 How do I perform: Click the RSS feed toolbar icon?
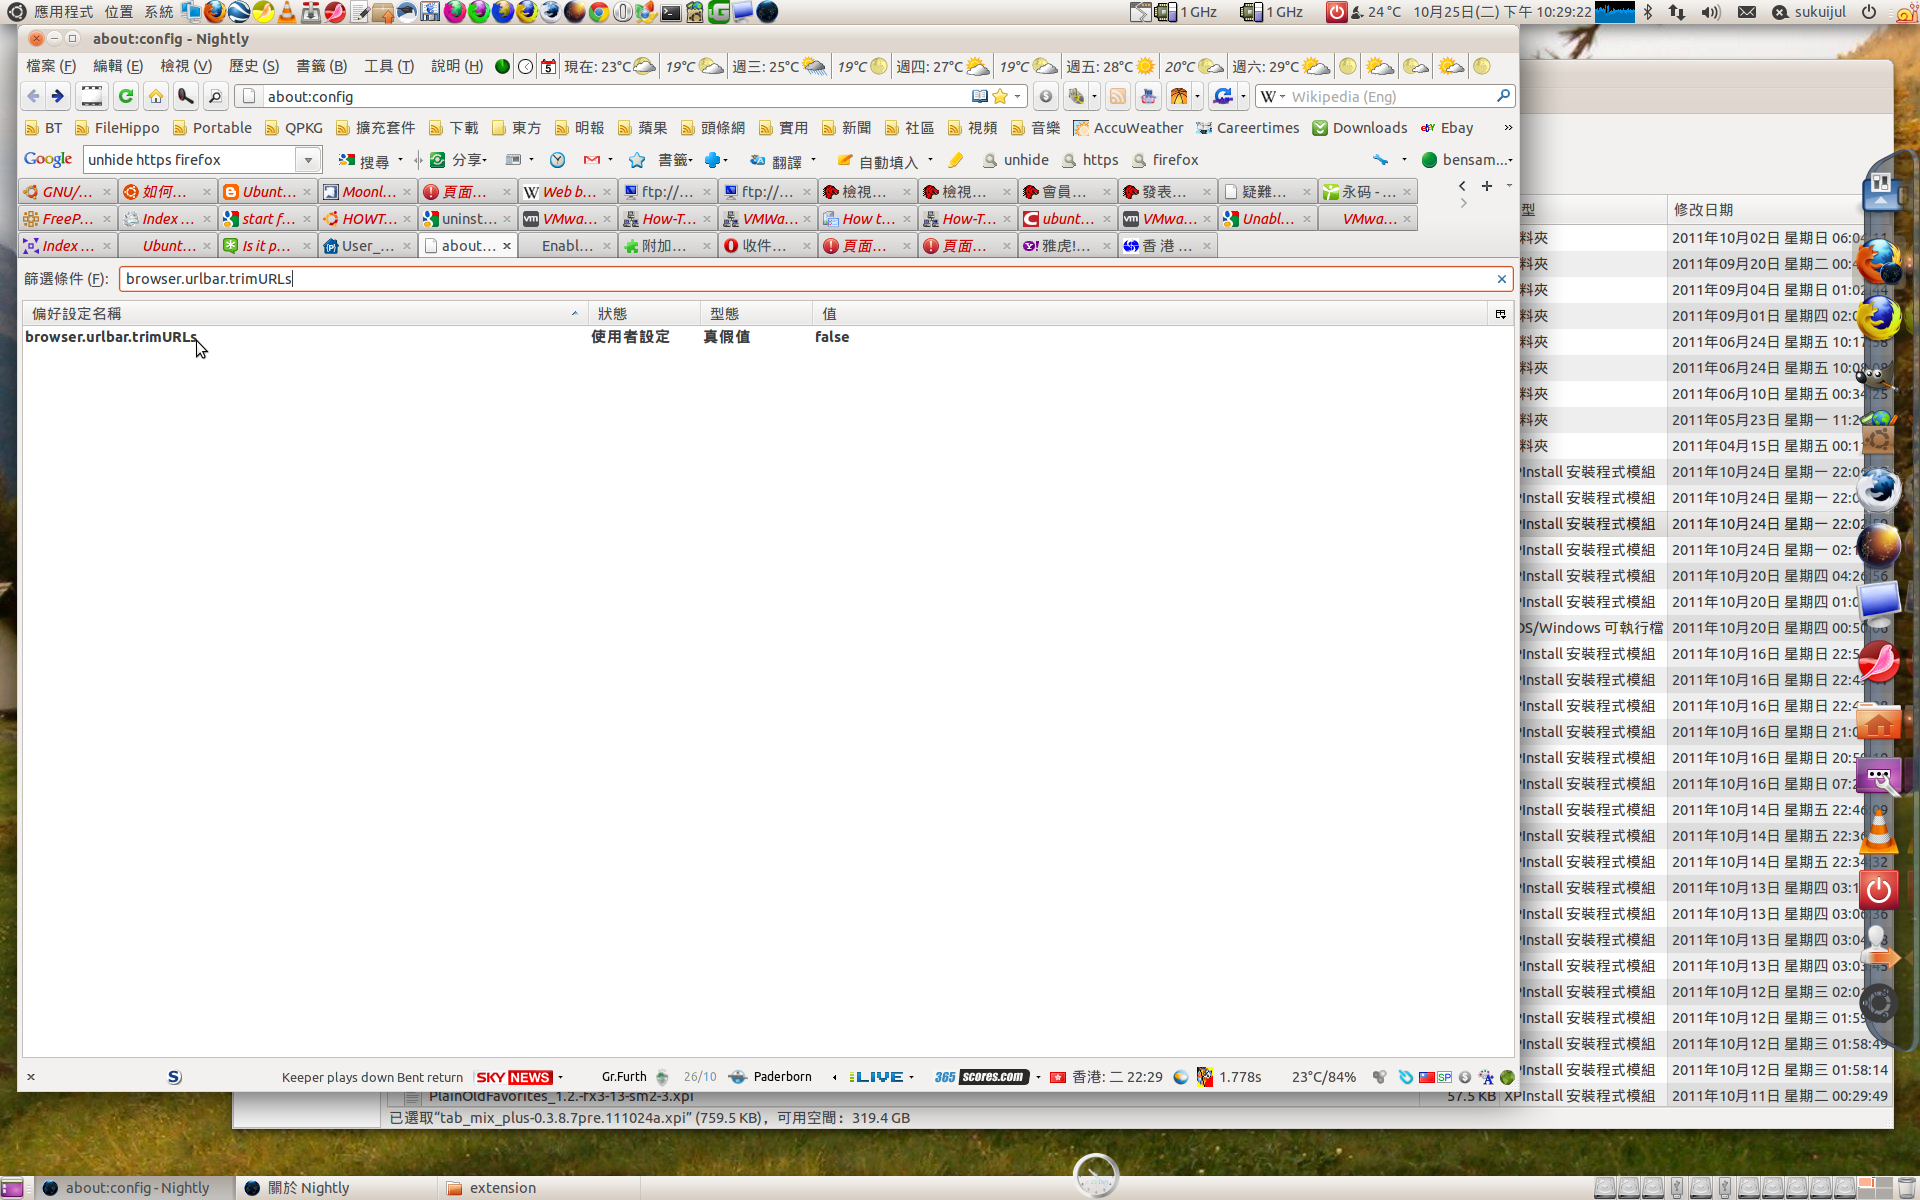pos(1118,96)
